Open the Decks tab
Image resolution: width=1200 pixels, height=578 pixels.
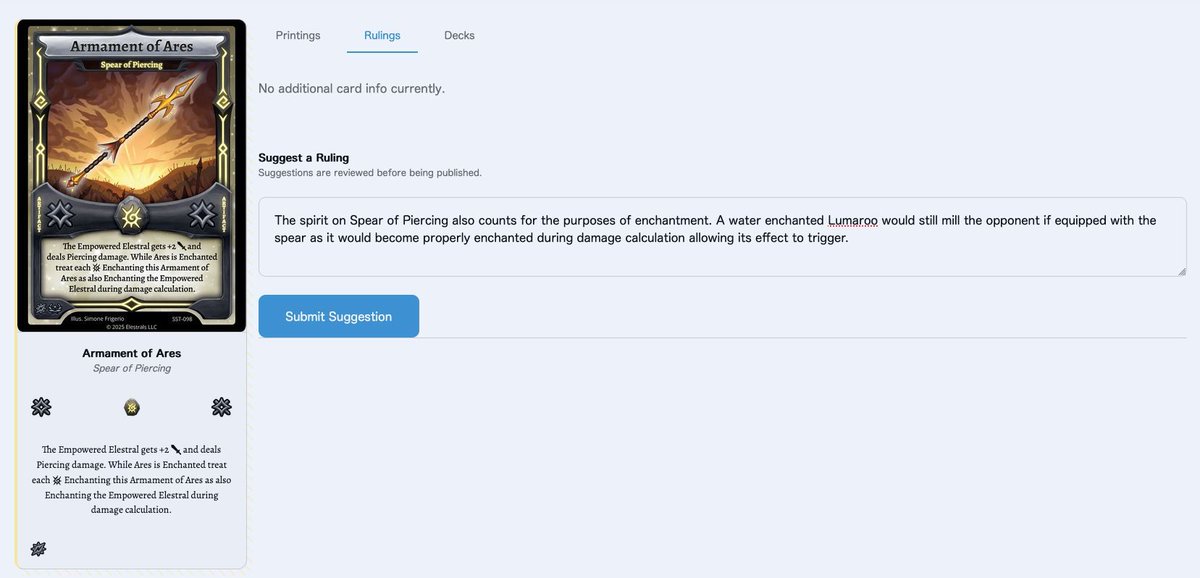coord(459,35)
